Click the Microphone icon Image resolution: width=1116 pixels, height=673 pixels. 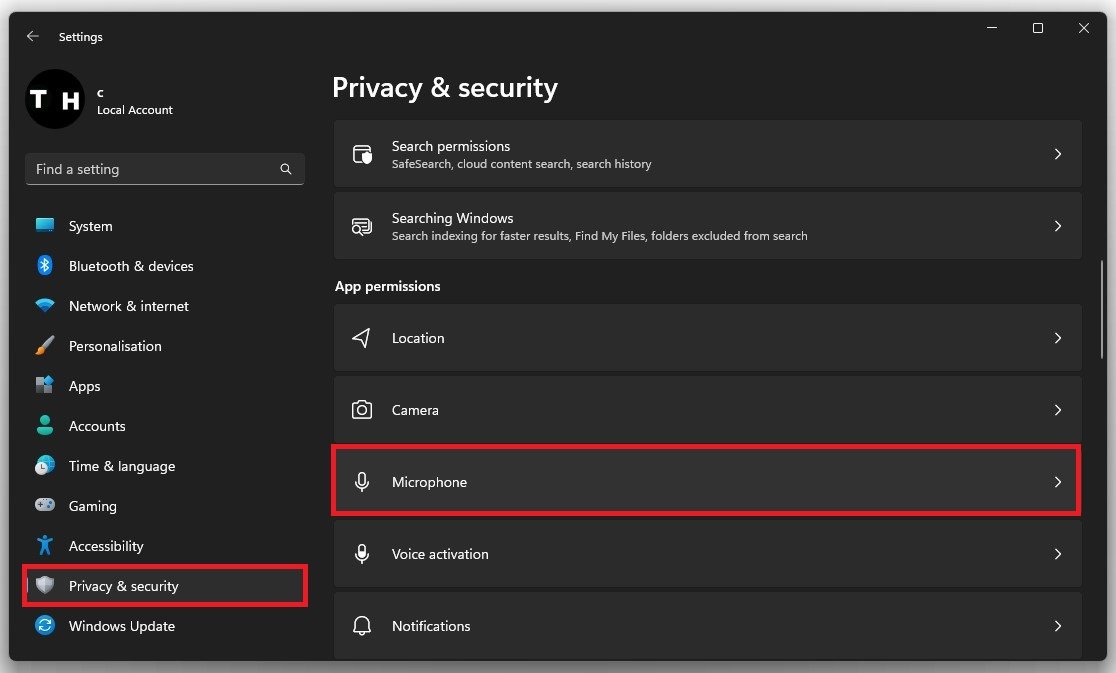(x=362, y=482)
